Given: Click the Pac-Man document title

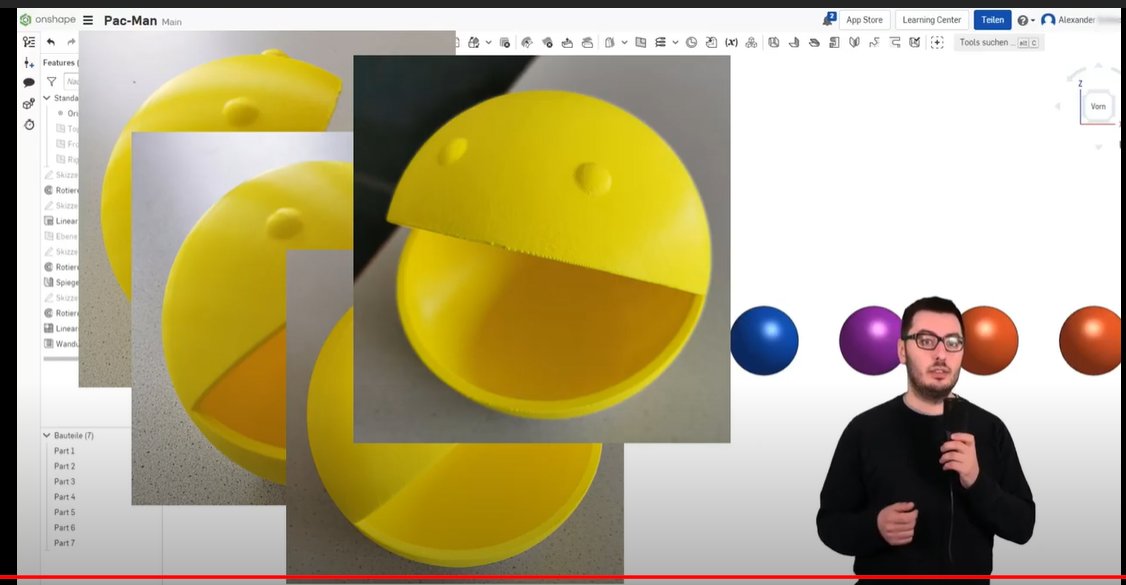Looking at the screenshot, I should [x=130, y=21].
